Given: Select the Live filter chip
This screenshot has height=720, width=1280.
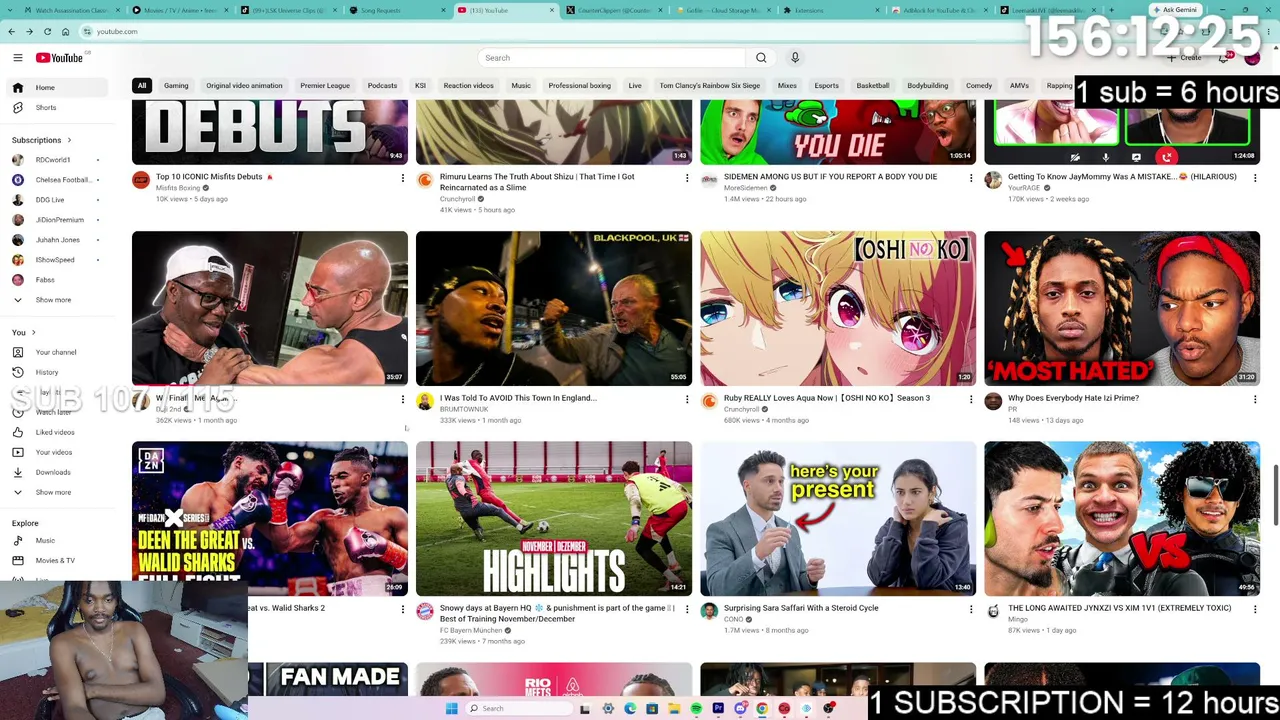Looking at the screenshot, I should coord(635,86).
